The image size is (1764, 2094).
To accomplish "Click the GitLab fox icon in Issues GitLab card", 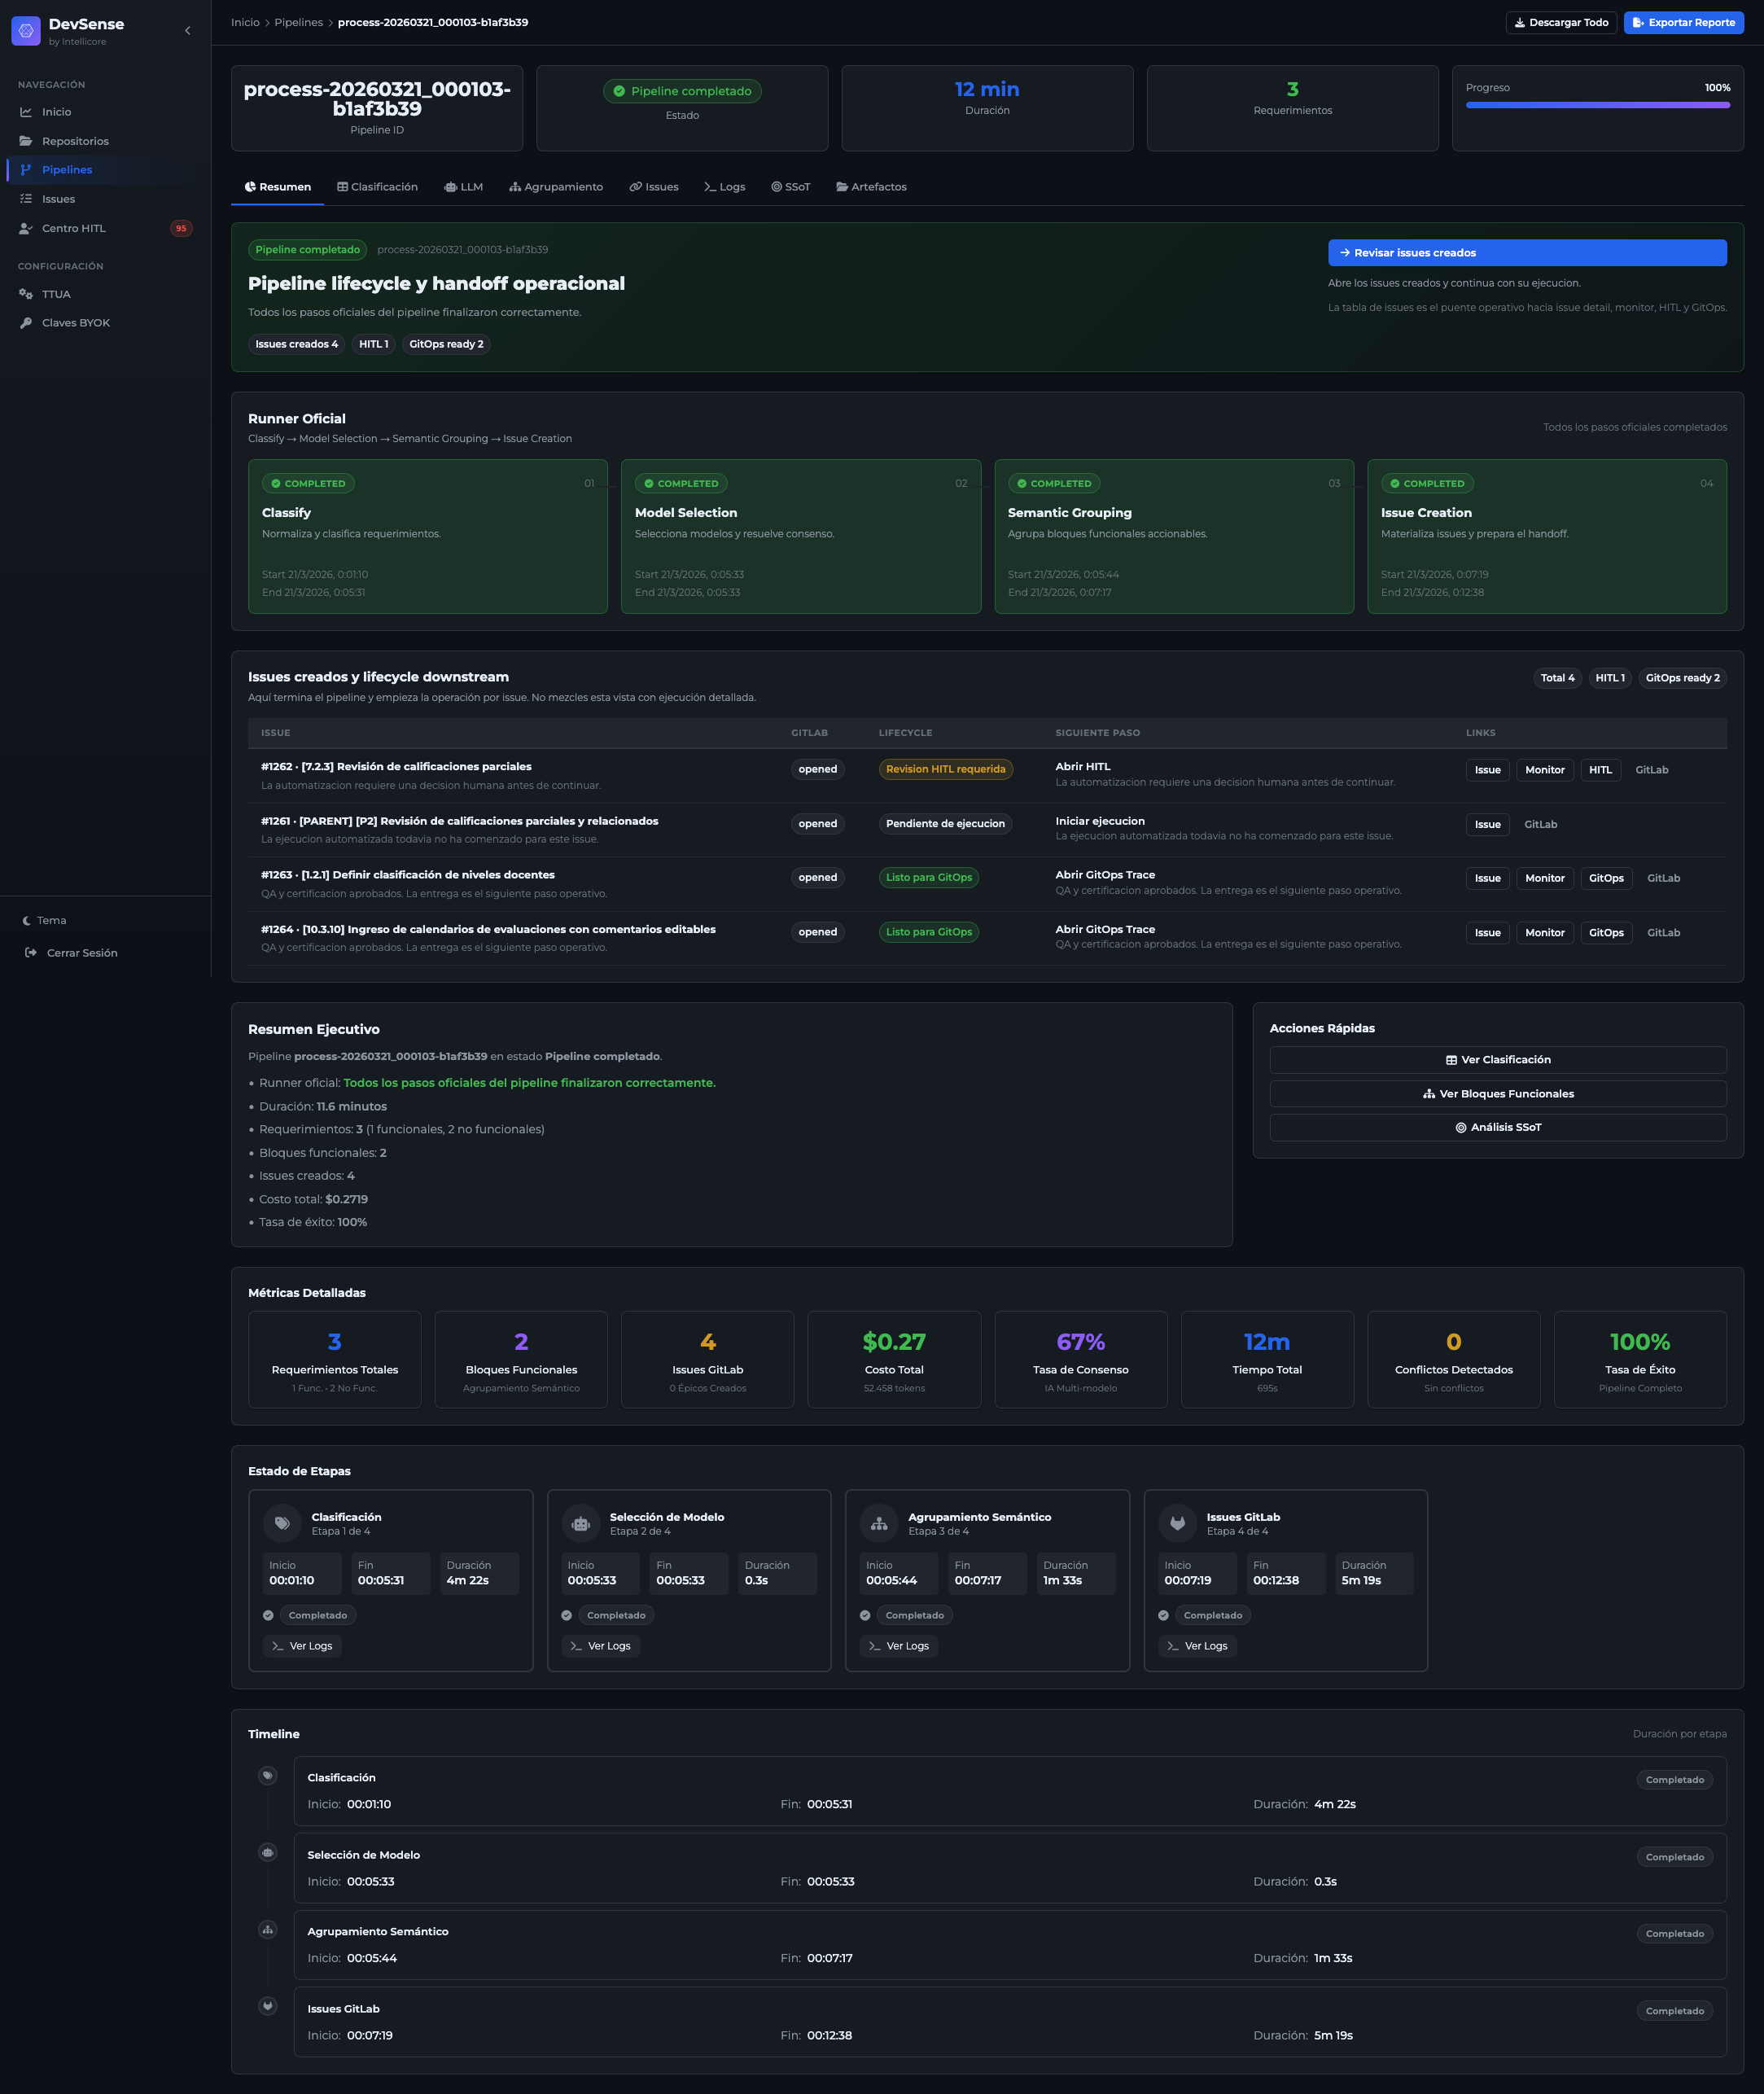I will click(x=1177, y=1524).
